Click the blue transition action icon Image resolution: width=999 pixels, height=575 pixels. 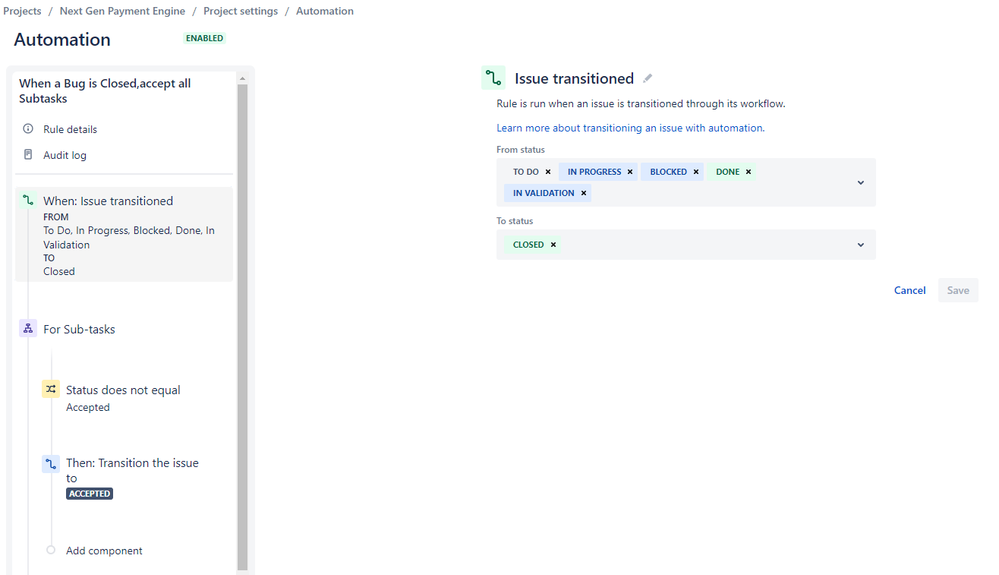coord(51,464)
